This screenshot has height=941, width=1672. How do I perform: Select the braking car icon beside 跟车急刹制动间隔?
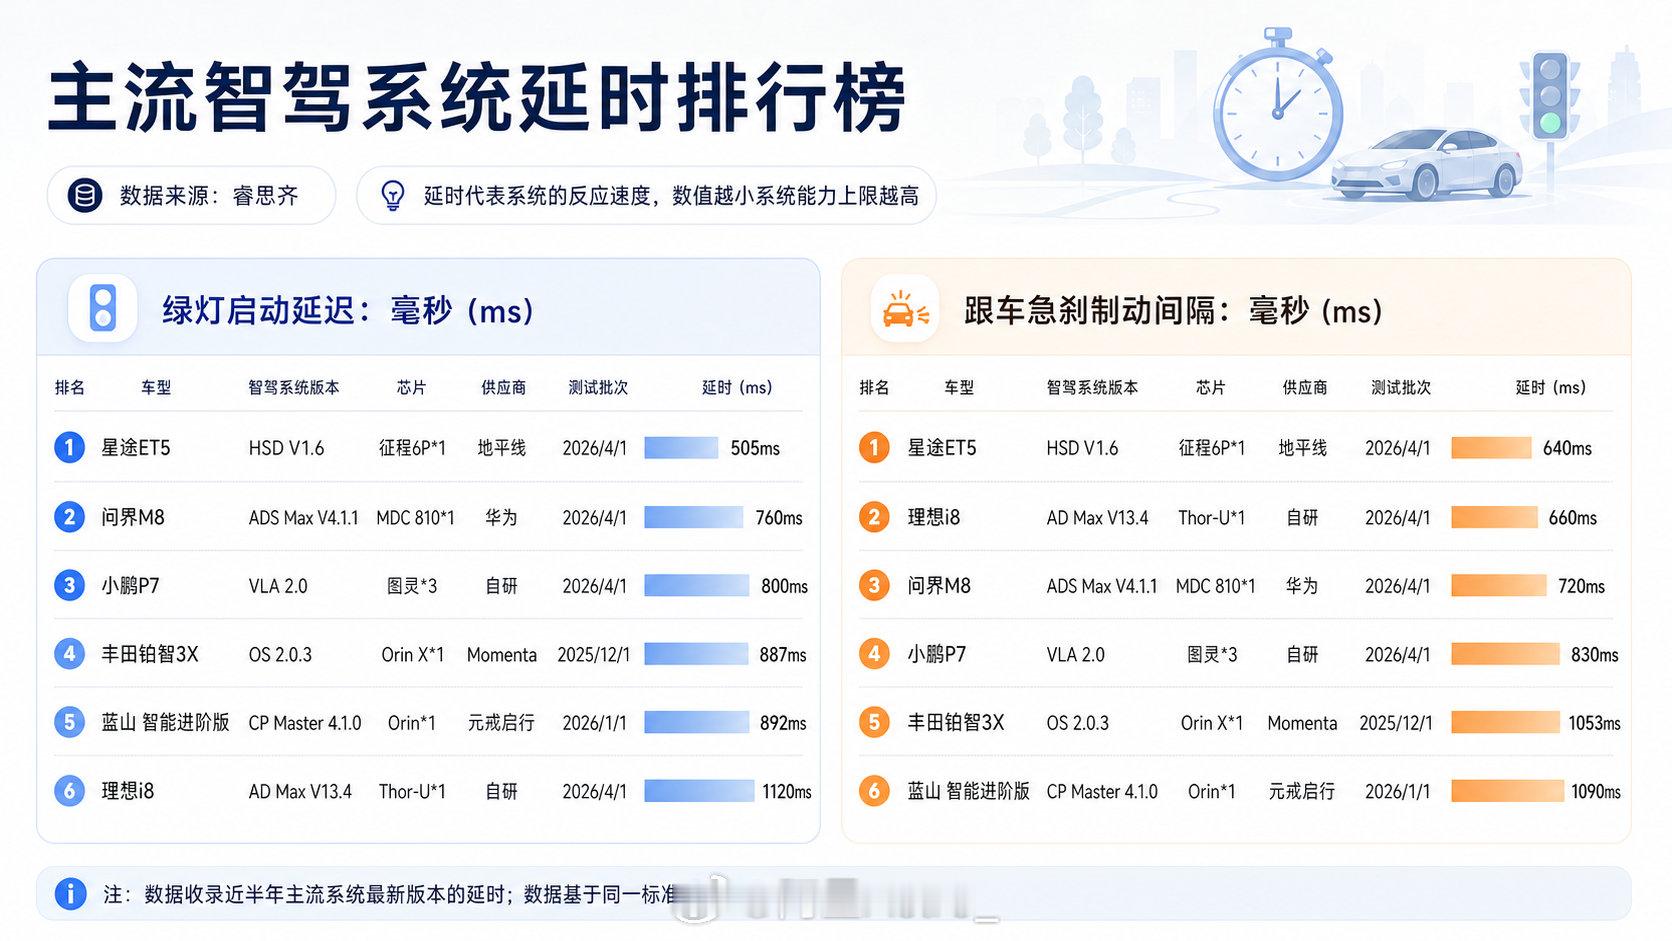point(905,309)
